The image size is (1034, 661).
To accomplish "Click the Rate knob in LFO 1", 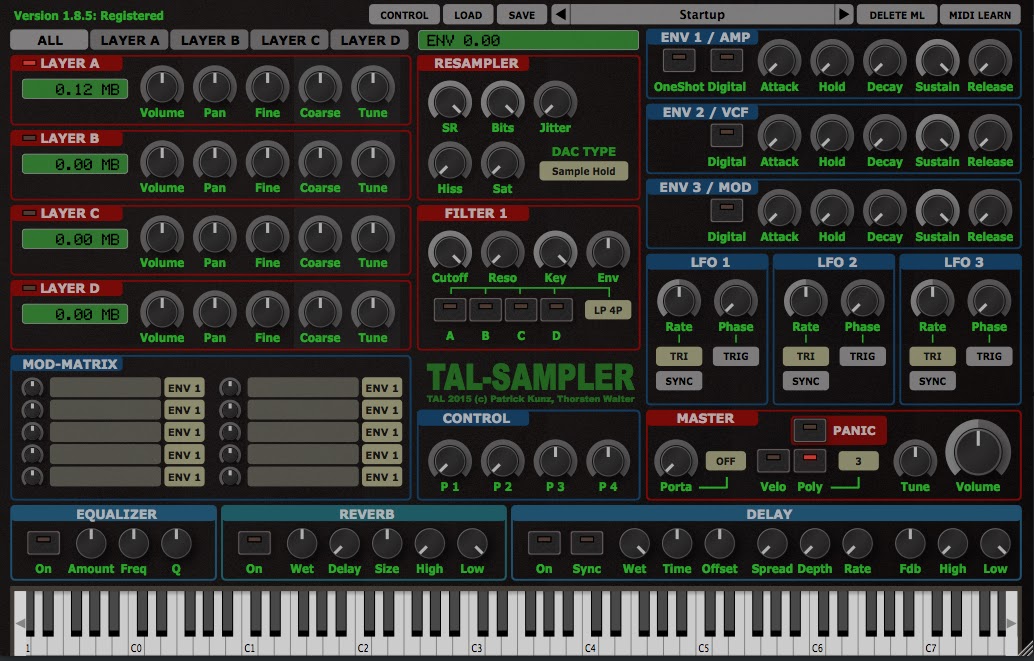I will tap(679, 301).
